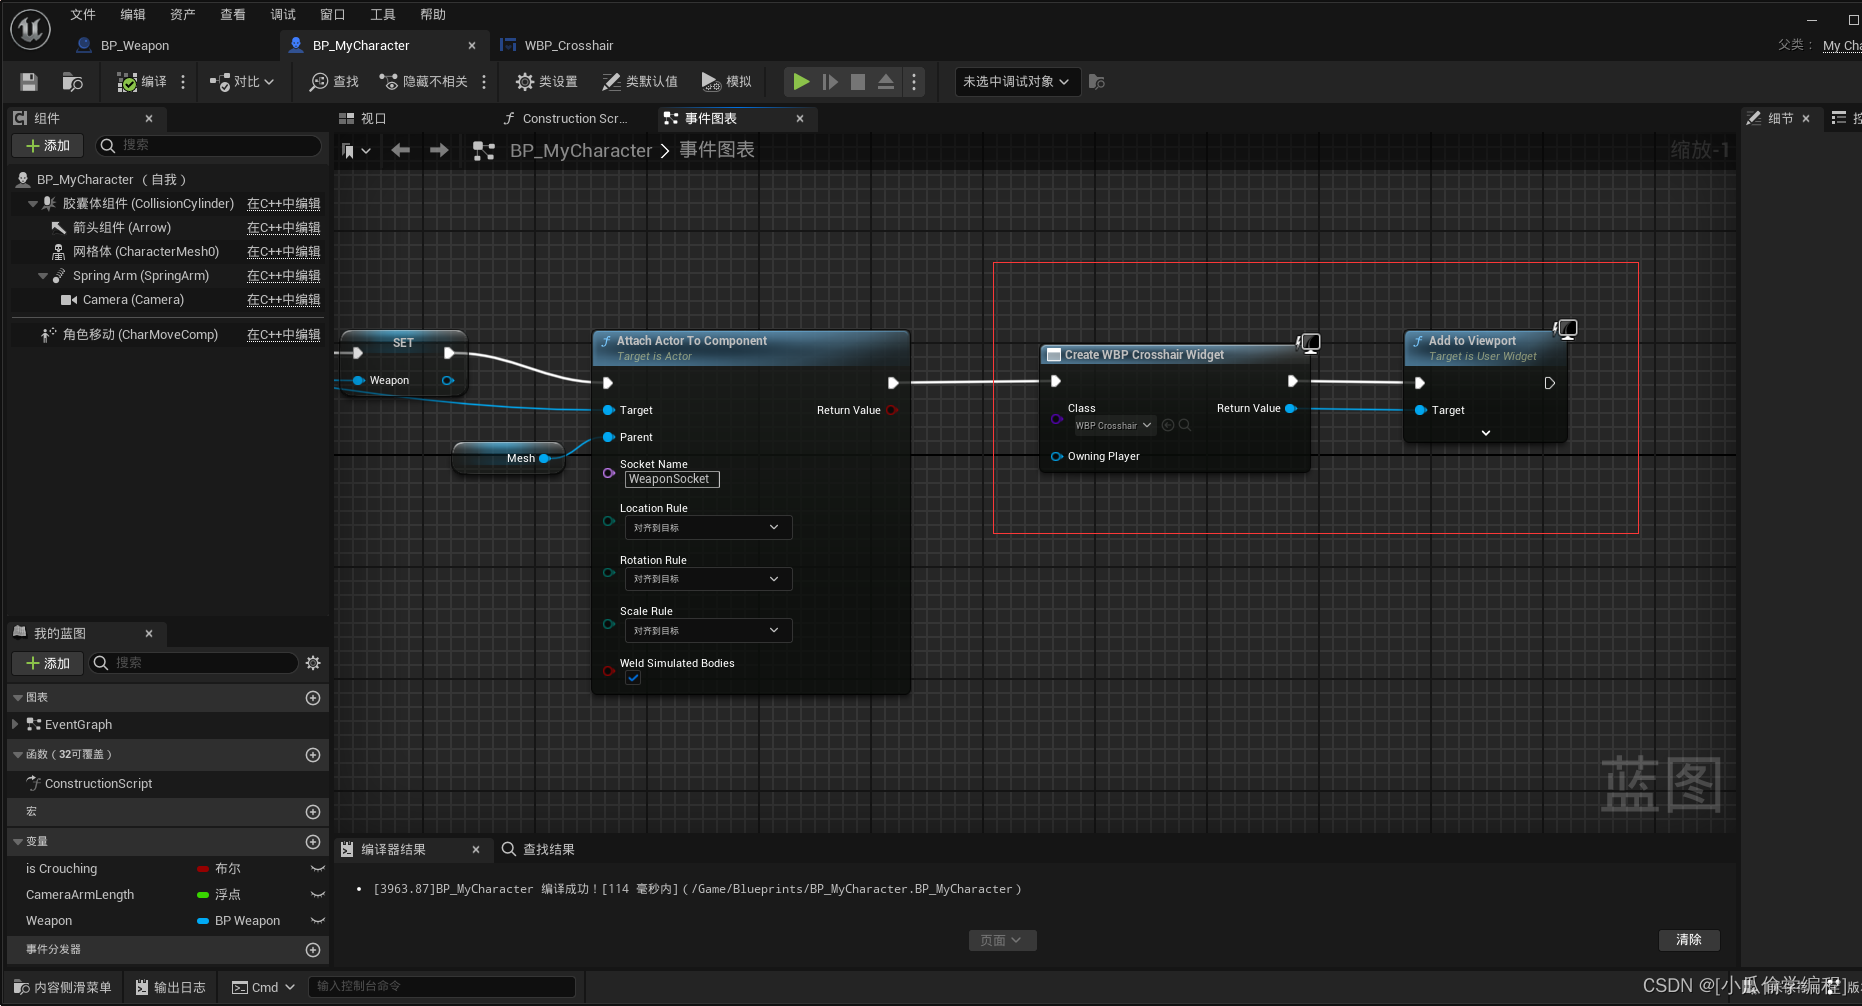
Task: Open the 编辑 menu
Action: point(133,14)
